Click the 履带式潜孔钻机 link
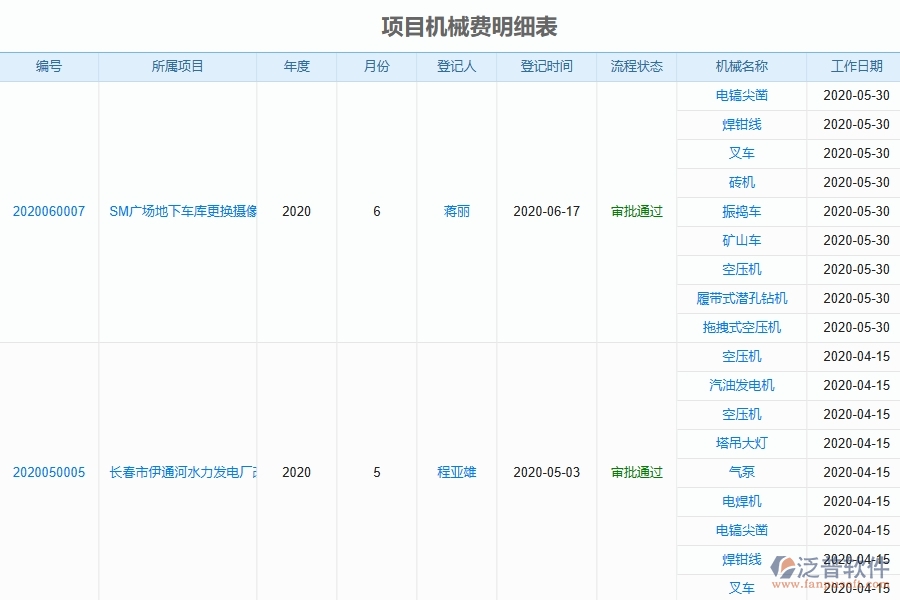 tap(740, 298)
